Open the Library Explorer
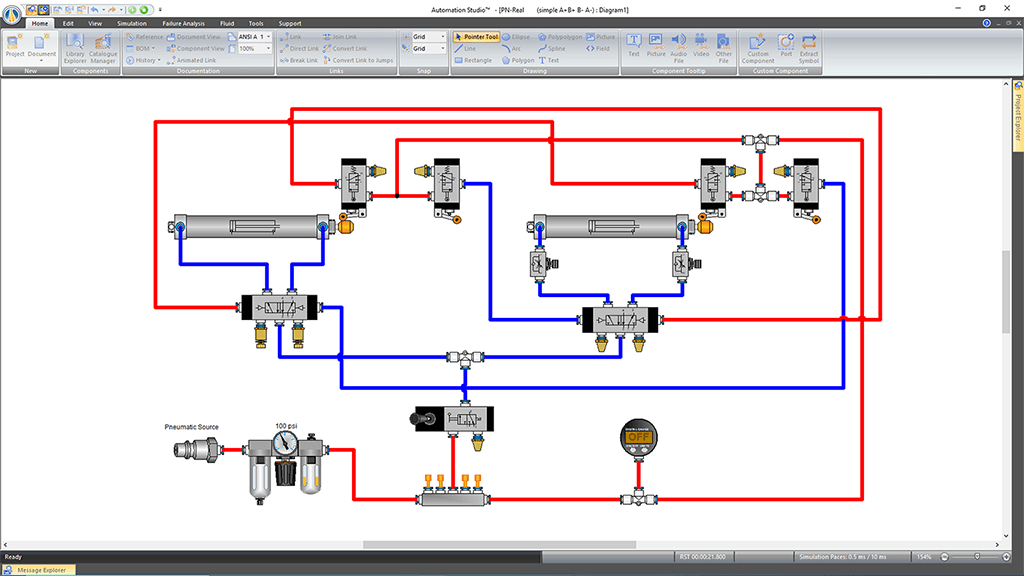 point(75,46)
